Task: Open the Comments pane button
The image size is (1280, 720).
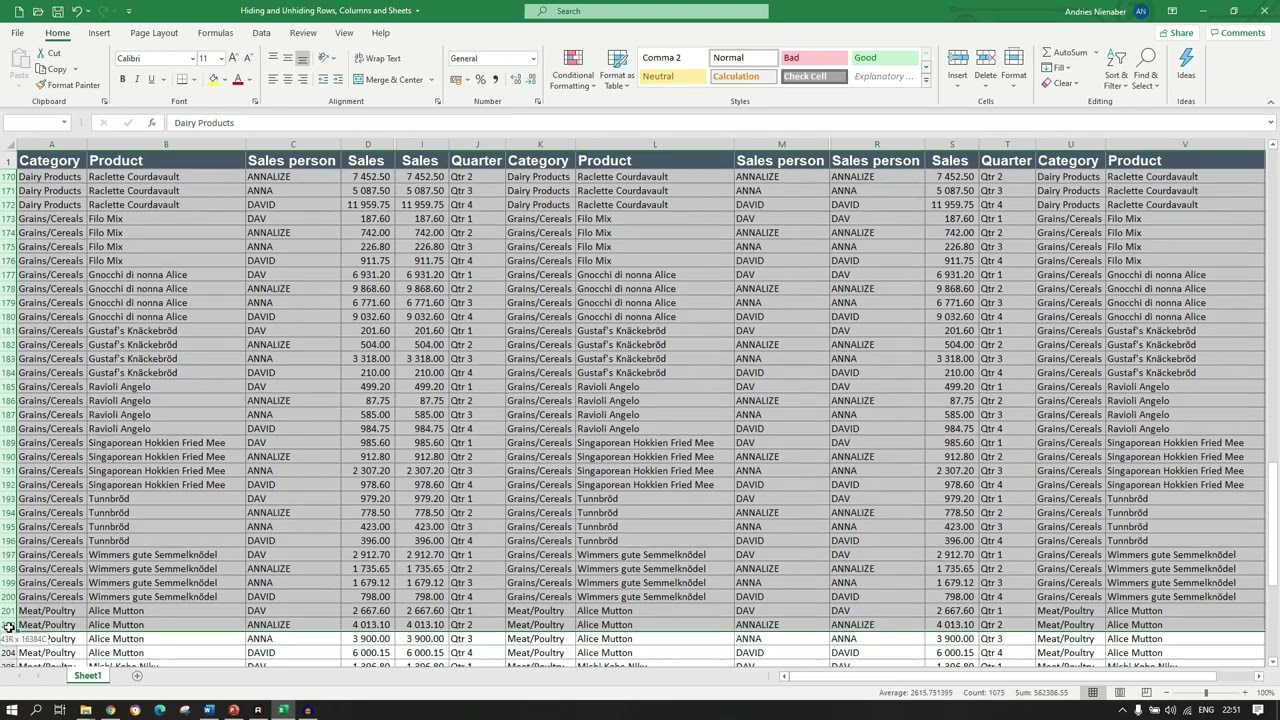Action: tap(1237, 33)
